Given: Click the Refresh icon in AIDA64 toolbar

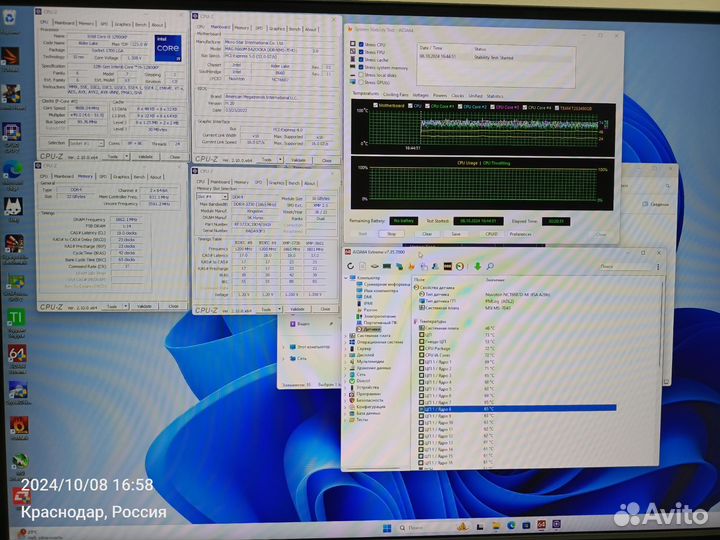Looking at the screenshot, I should (351, 266).
